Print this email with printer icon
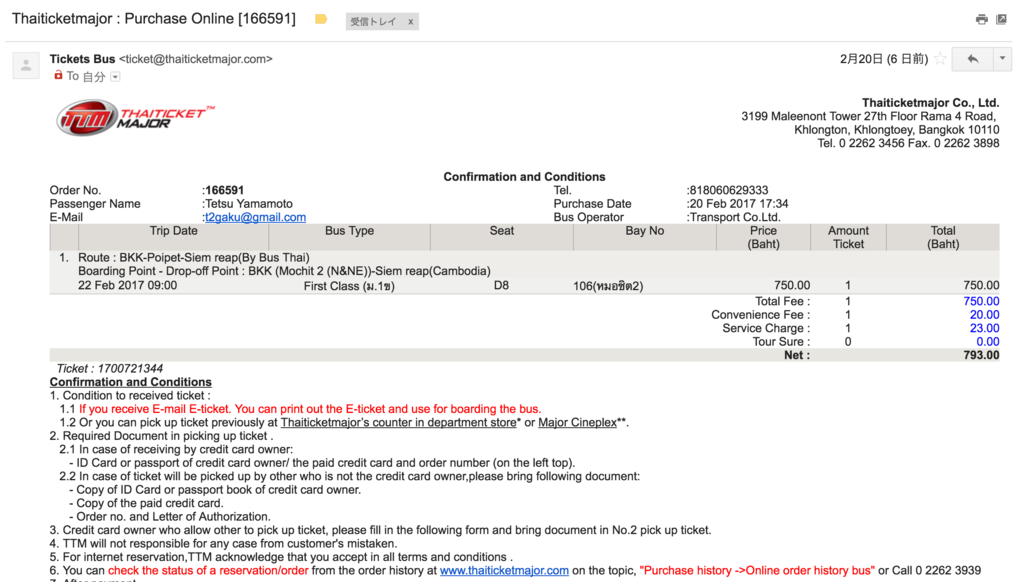The height and width of the screenshot is (582, 1024). [982, 20]
